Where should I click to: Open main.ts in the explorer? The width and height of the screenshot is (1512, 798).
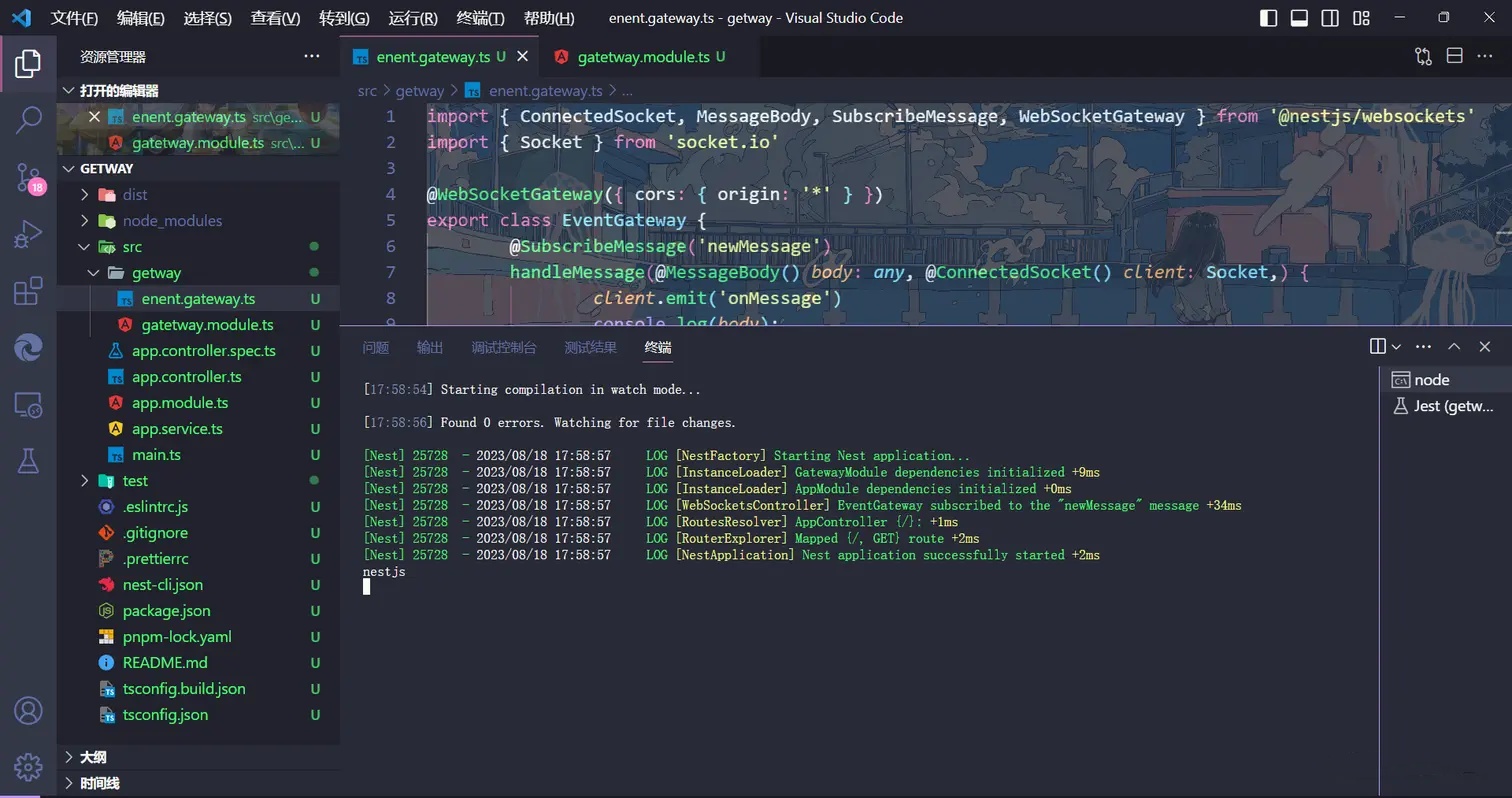pyautogui.click(x=156, y=455)
